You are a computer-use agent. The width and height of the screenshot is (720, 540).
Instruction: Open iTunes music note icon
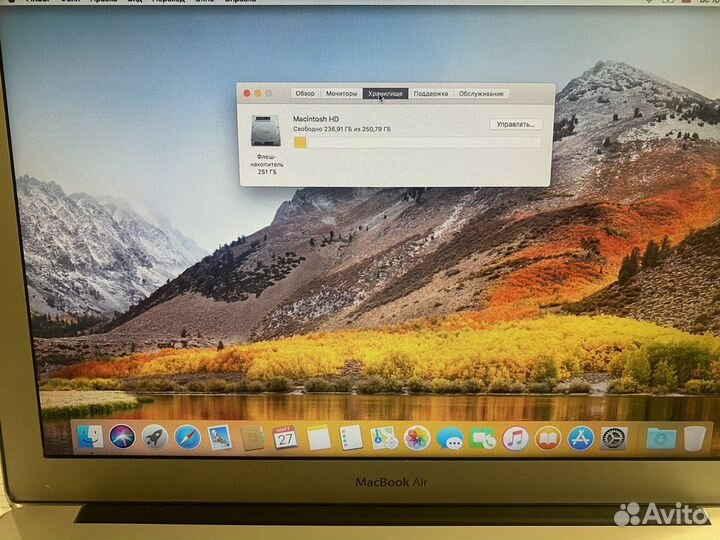[x=515, y=438]
